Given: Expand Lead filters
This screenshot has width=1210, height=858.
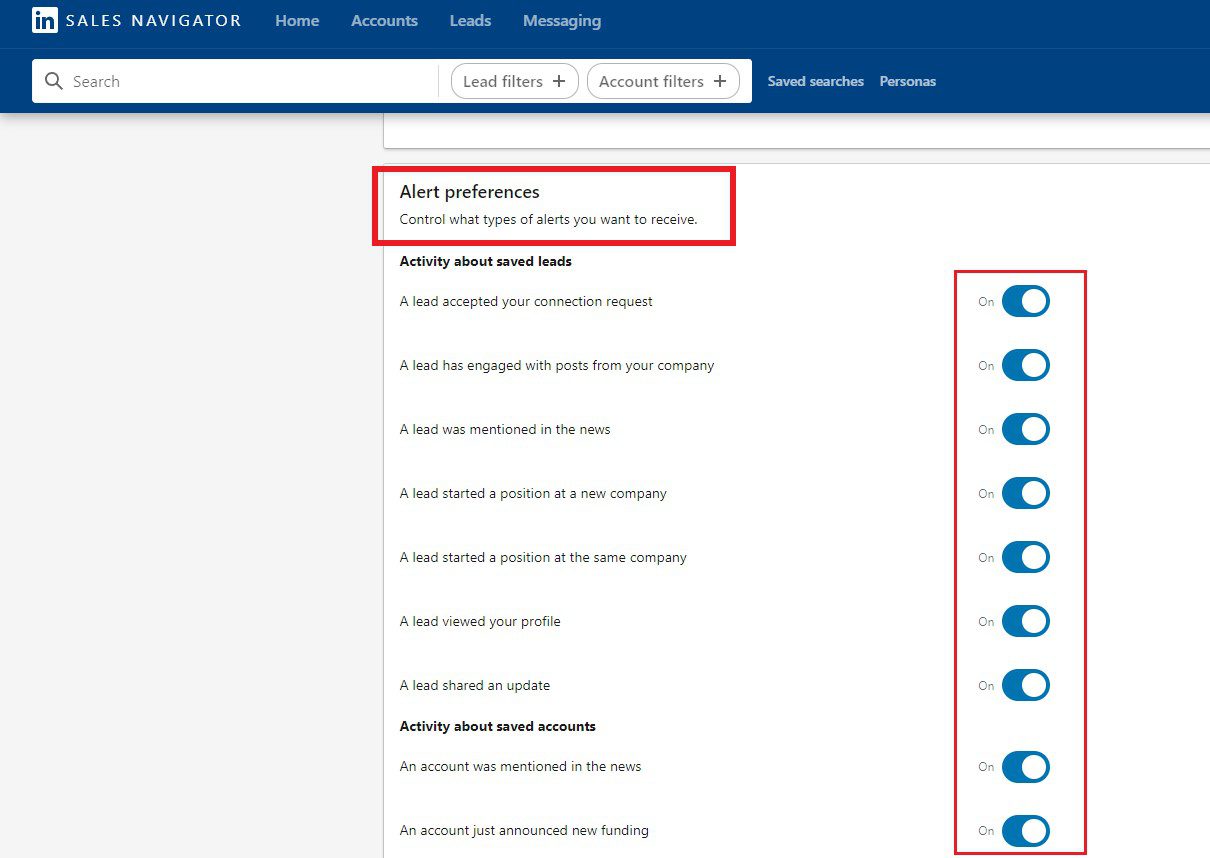Looking at the screenshot, I should (x=514, y=81).
